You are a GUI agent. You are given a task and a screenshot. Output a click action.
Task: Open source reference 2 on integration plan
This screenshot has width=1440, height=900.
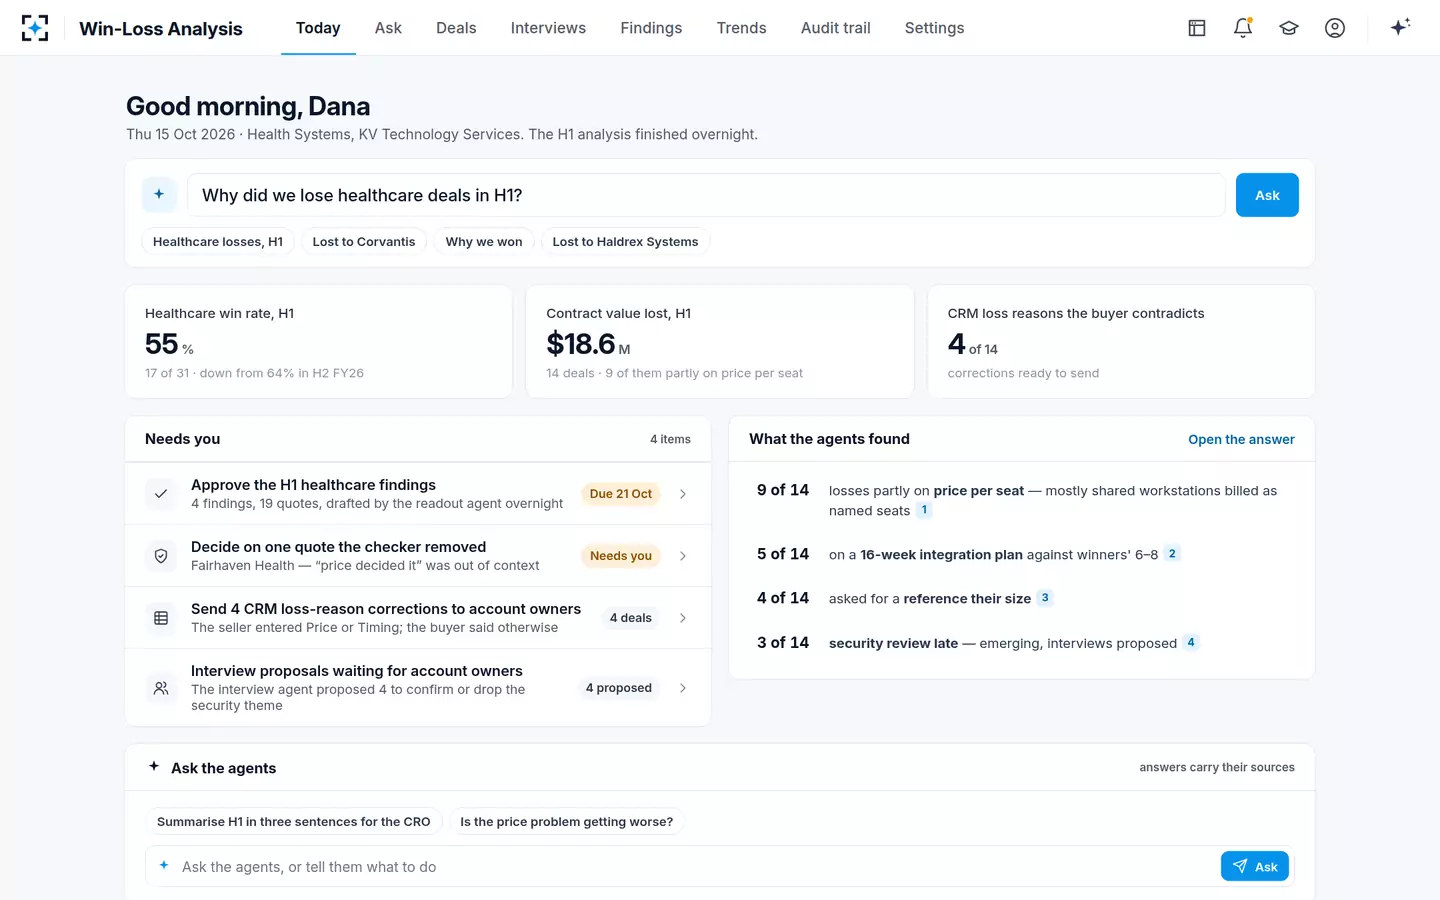pyautogui.click(x=1172, y=554)
